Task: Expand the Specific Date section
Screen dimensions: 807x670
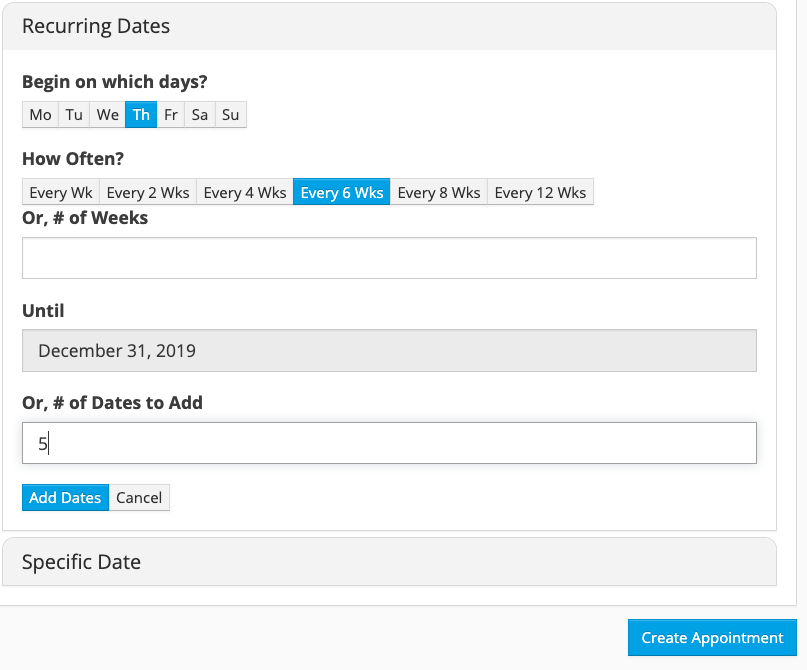Action: (389, 562)
